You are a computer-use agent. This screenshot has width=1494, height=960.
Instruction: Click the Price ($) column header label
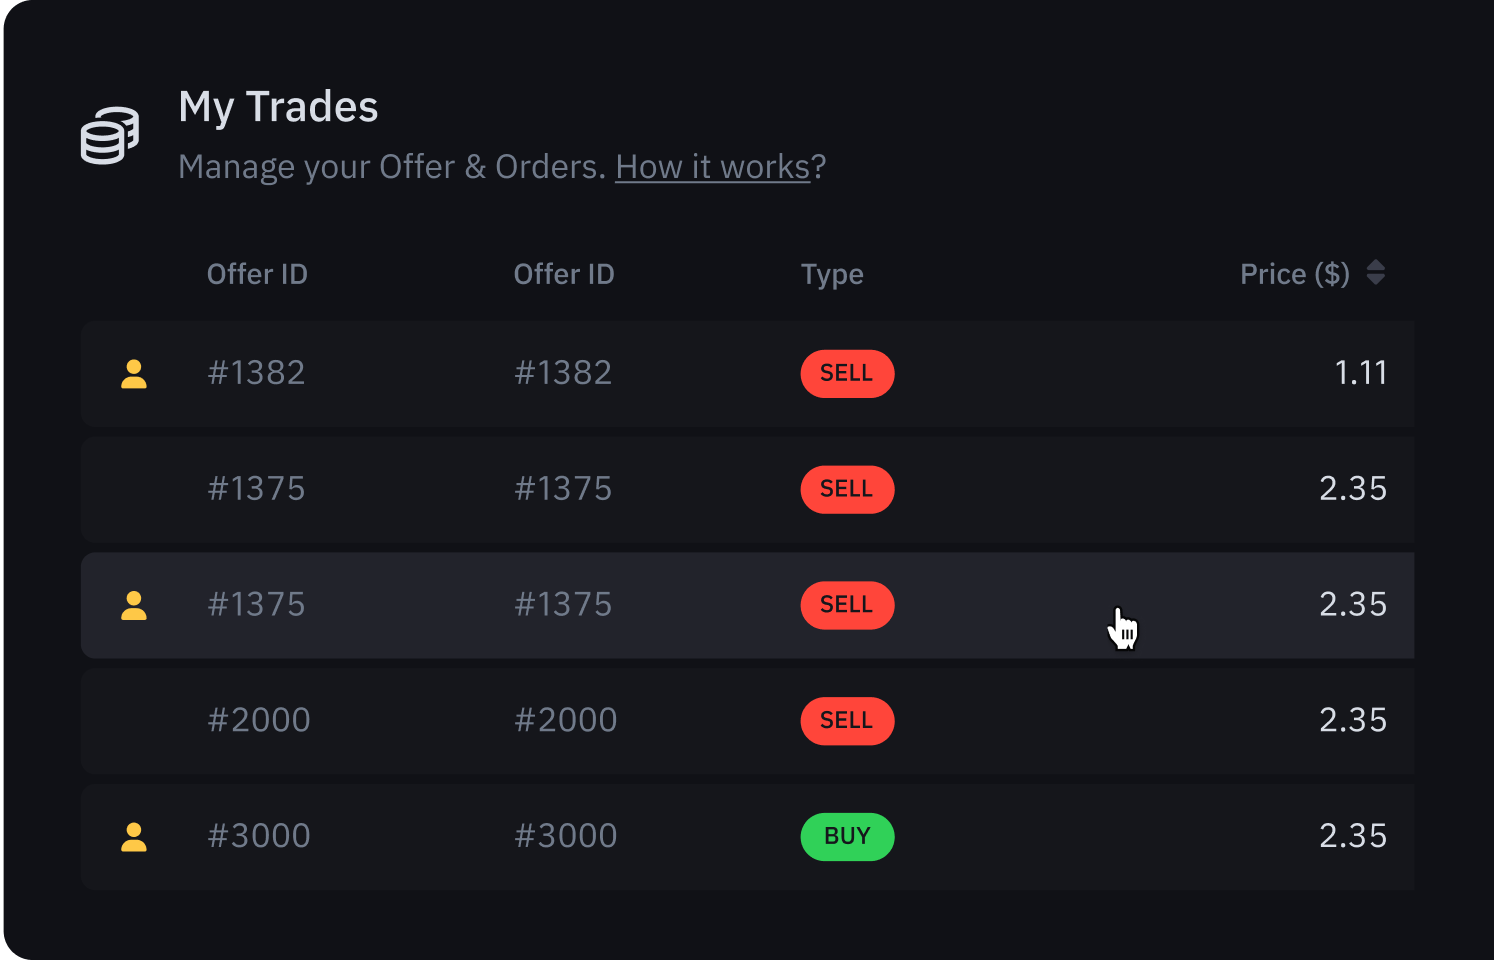click(1294, 274)
